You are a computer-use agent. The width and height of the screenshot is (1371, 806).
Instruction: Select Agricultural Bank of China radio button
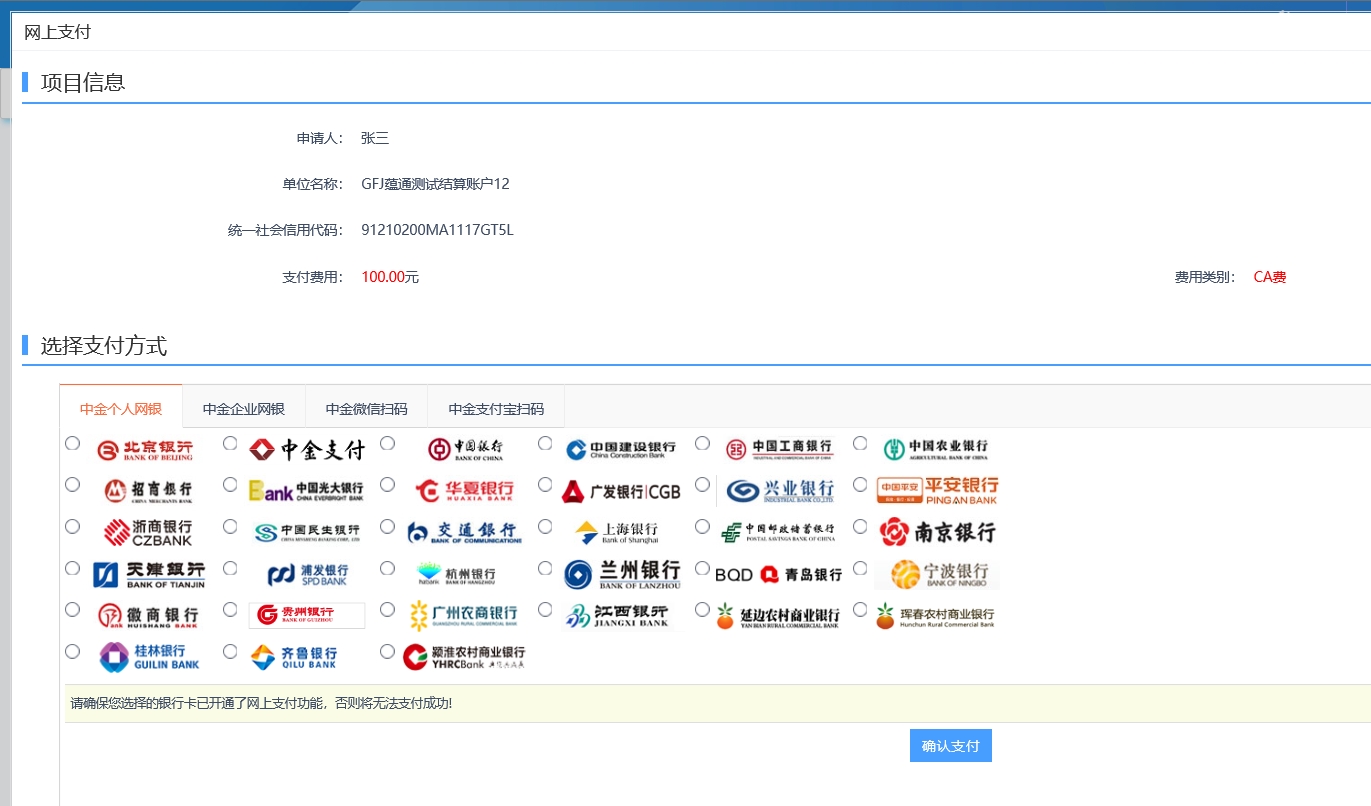coord(860,443)
